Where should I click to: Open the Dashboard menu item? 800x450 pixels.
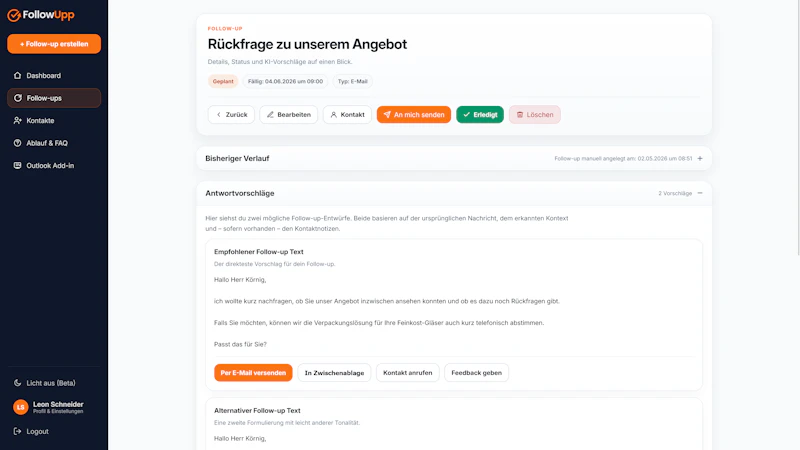pyautogui.click(x=54, y=76)
